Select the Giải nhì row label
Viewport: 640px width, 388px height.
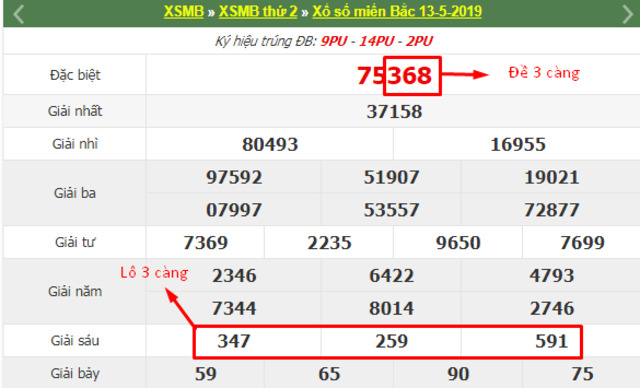(x=75, y=144)
